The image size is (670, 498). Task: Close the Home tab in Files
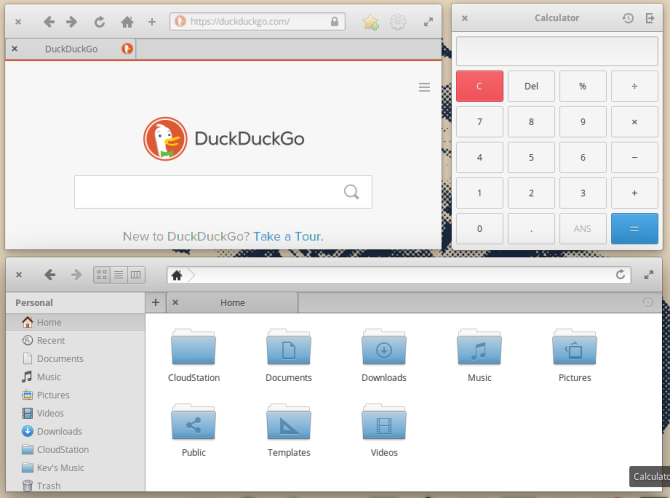(x=175, y=303)
